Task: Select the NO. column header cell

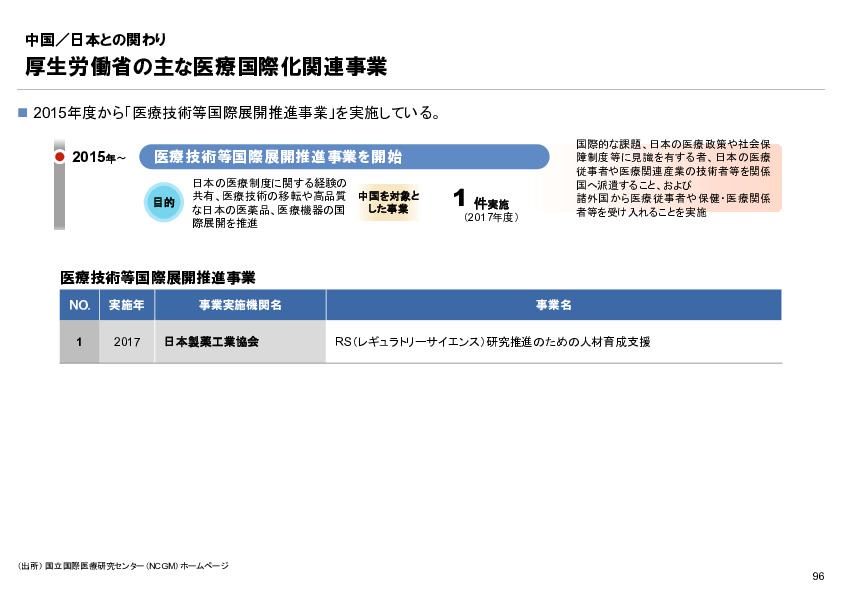Action: pos(79,305)
